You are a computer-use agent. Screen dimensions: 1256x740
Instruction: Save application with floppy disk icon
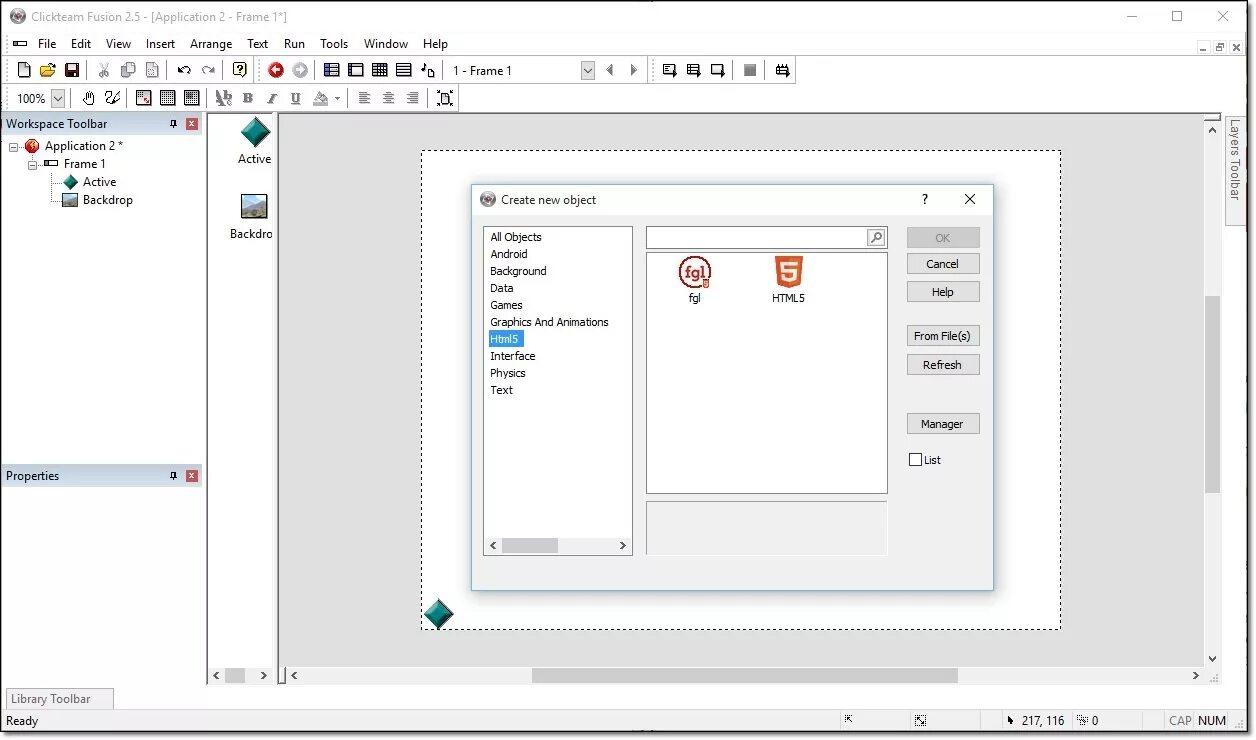(x=72, y=70)
